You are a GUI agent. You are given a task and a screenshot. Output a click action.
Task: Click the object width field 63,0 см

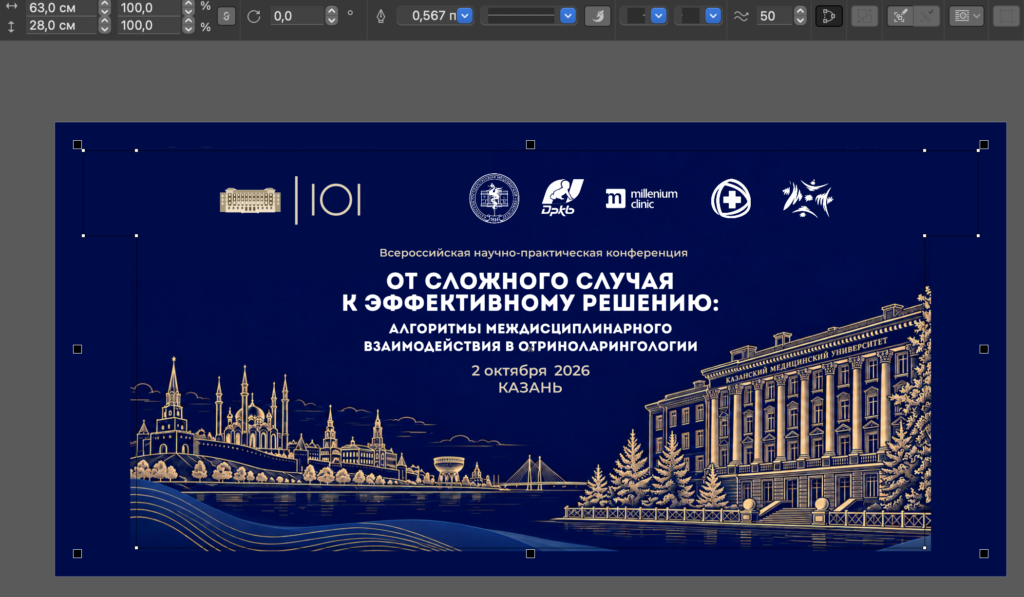(61, 8)
